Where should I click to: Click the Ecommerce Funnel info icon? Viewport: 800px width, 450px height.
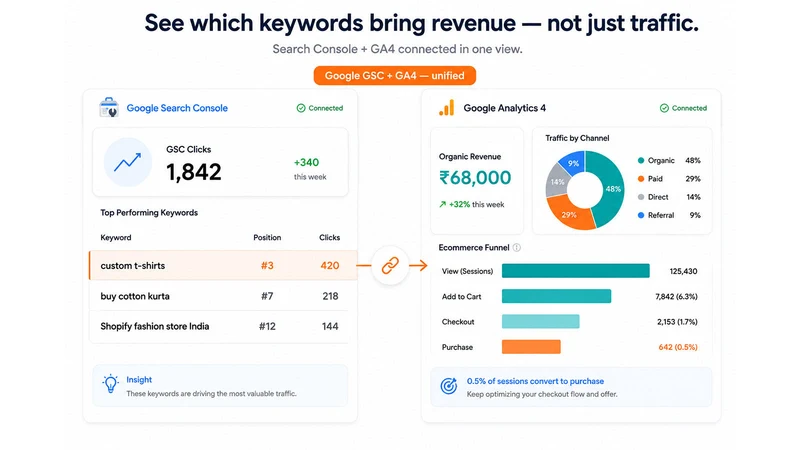[517, 247]
